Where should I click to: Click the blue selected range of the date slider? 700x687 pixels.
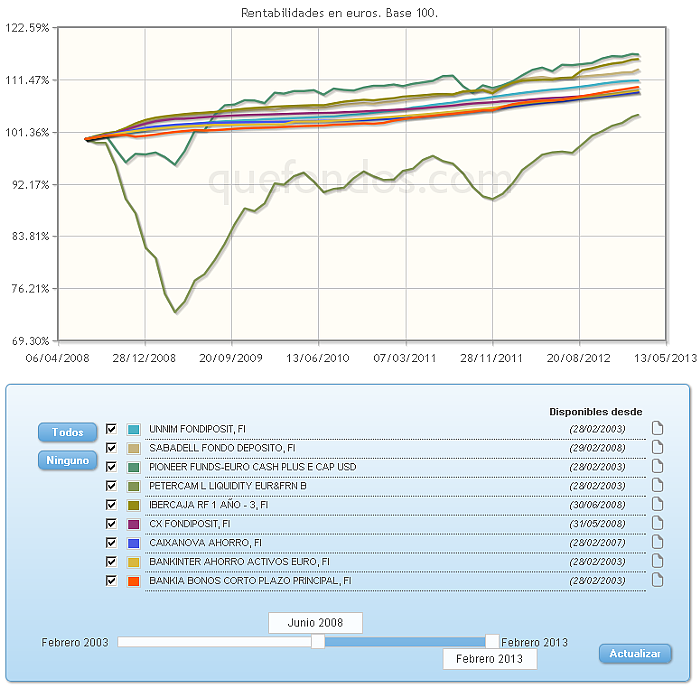click(x=405, y=642)
